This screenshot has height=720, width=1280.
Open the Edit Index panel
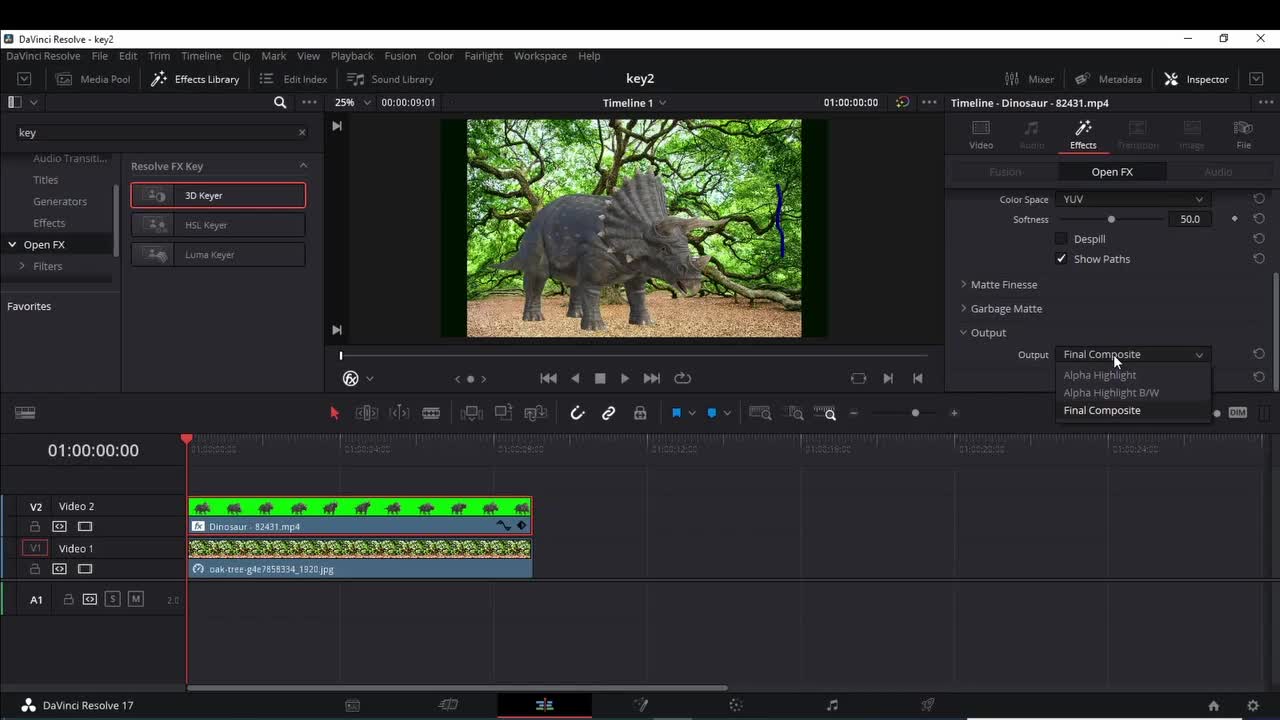coord(293,79)
